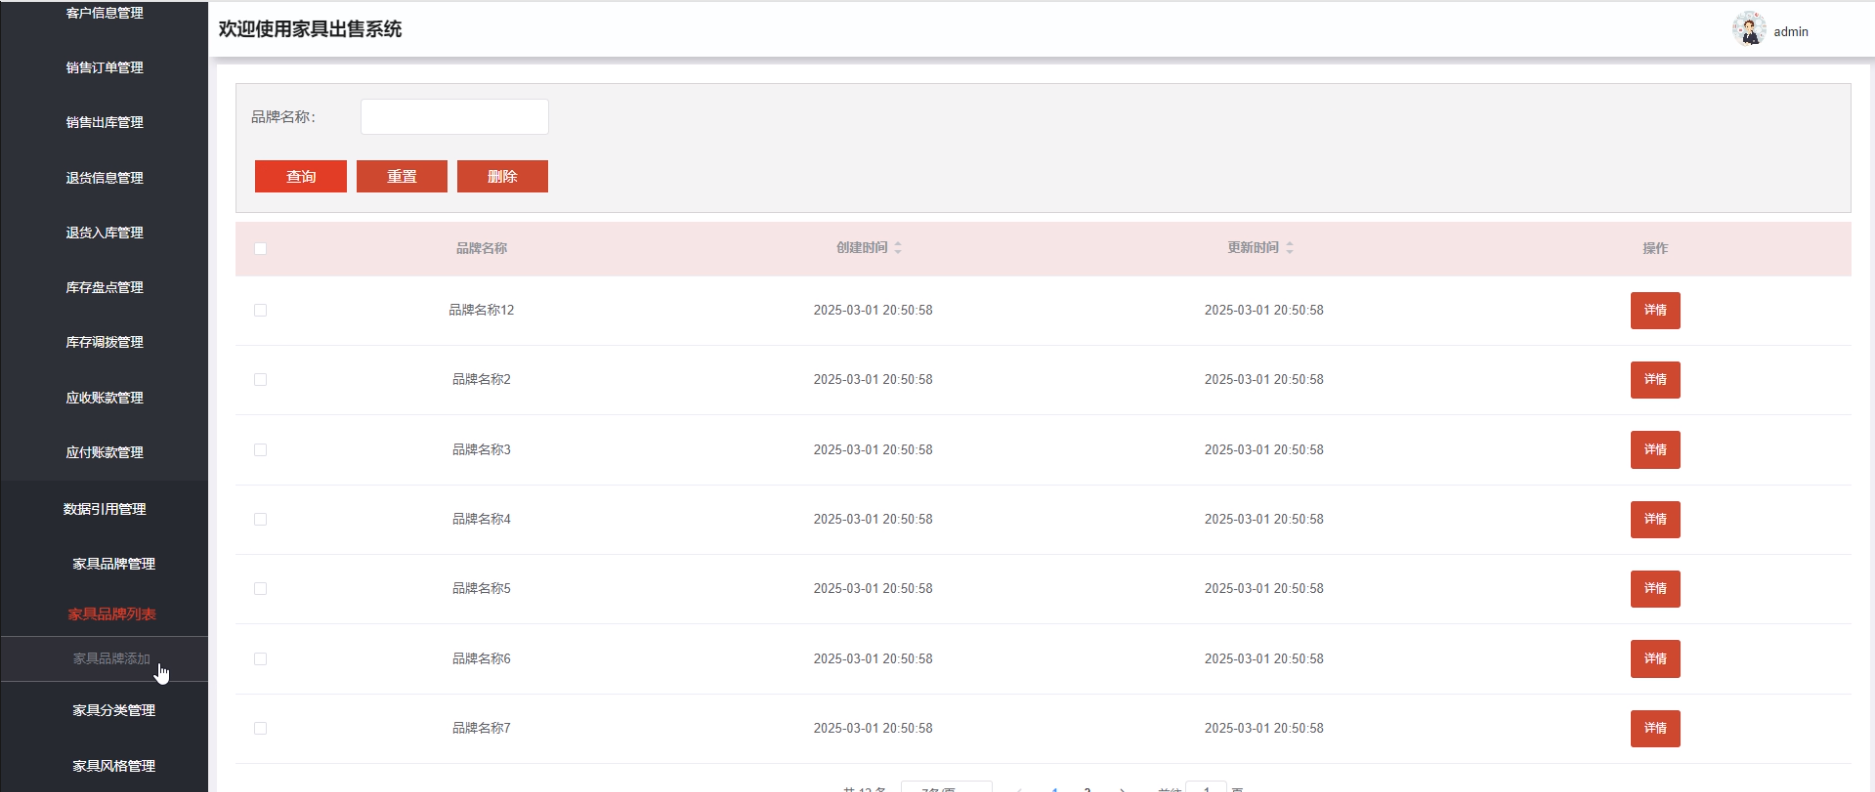Click 更新时间 value in 品牌名称7 row
This screenshot has height=792, width=1875.
point(1264,728)
